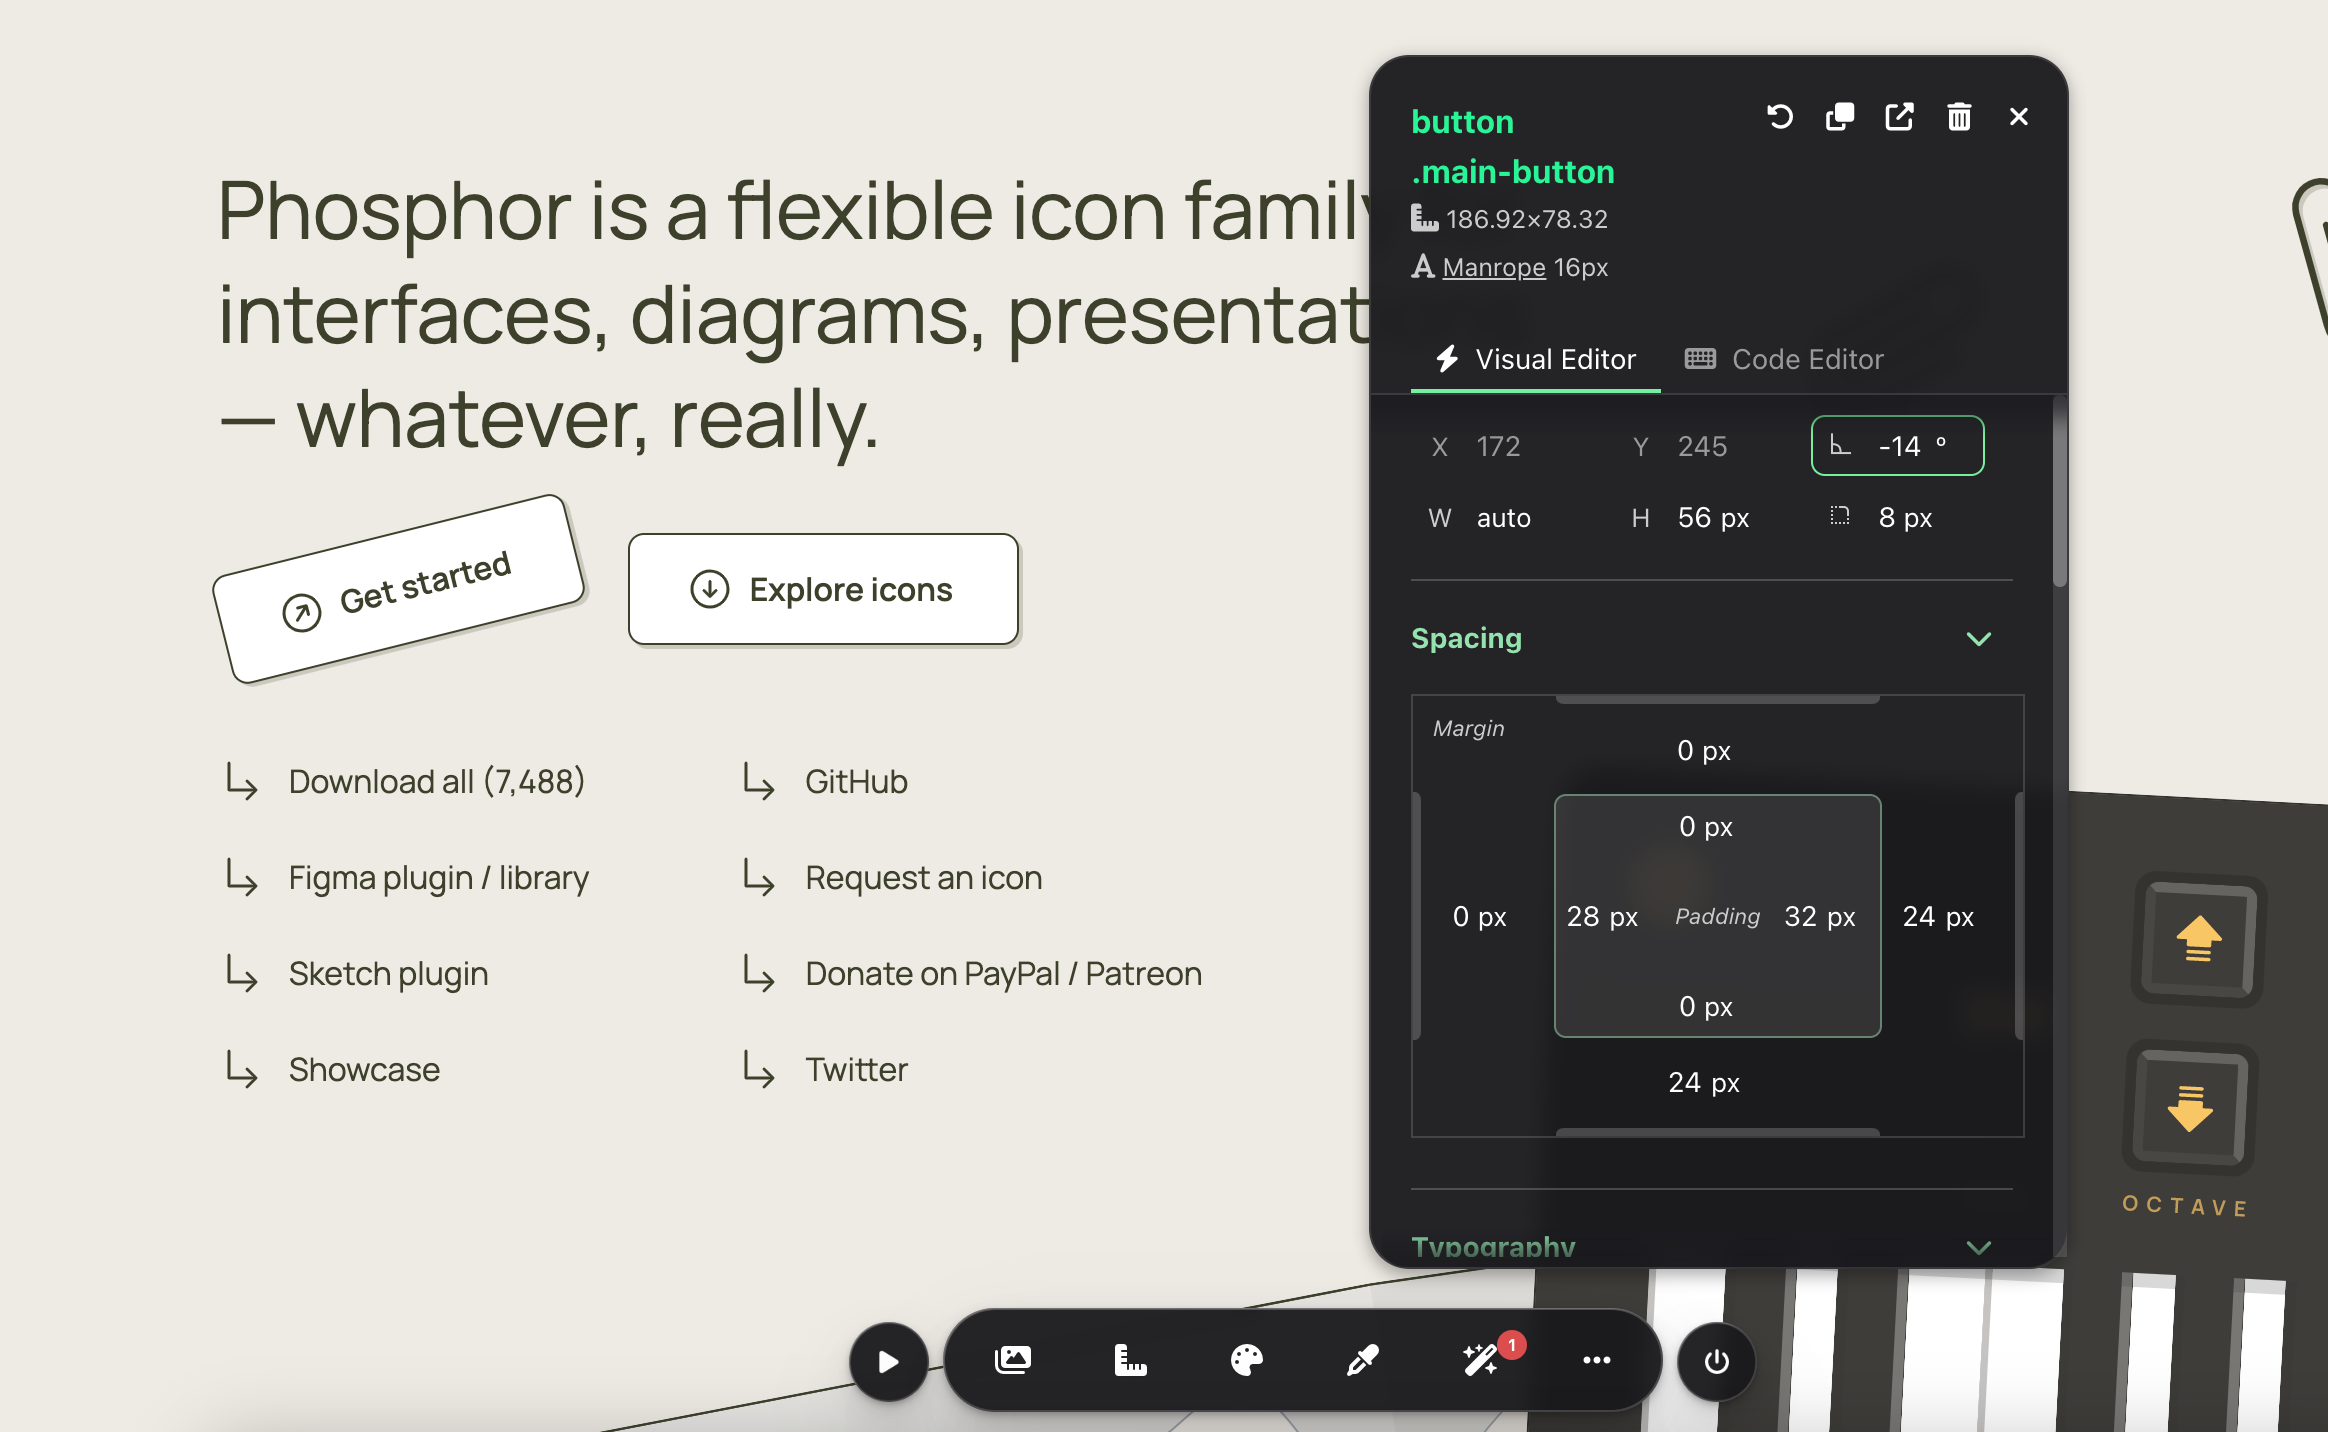The height and width of the screenshot is (1432, 2328).
Task: Click the color palette toolbar icon
Action: click(1247, 1362)
